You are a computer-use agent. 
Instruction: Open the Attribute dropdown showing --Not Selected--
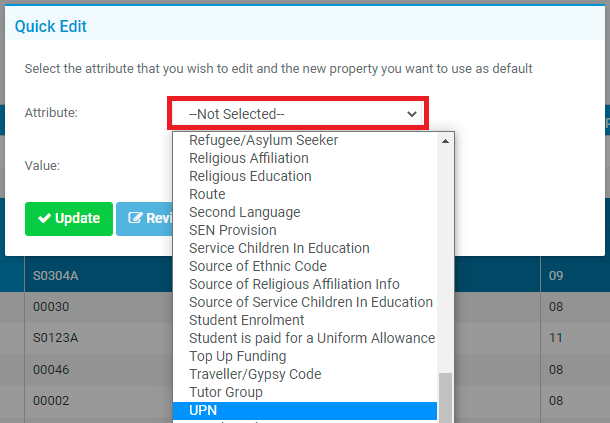(298, 114)
